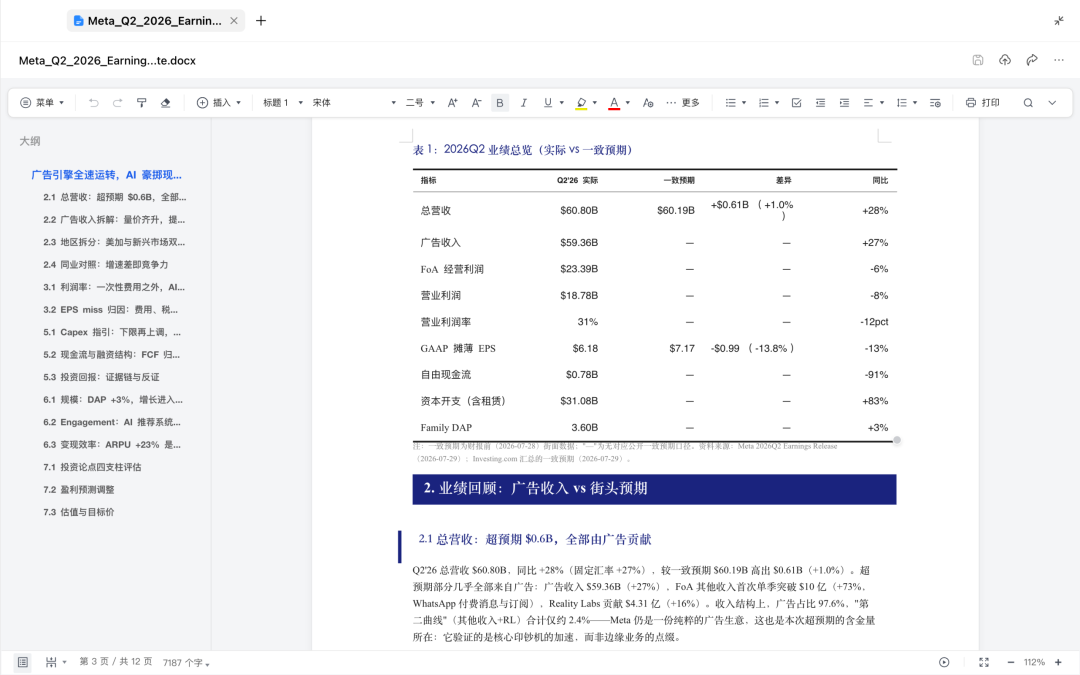The height and width of the screenshot is (675, 1080).
Task: Collapse toolbar with the chevron
Action: click(1052, 103)
